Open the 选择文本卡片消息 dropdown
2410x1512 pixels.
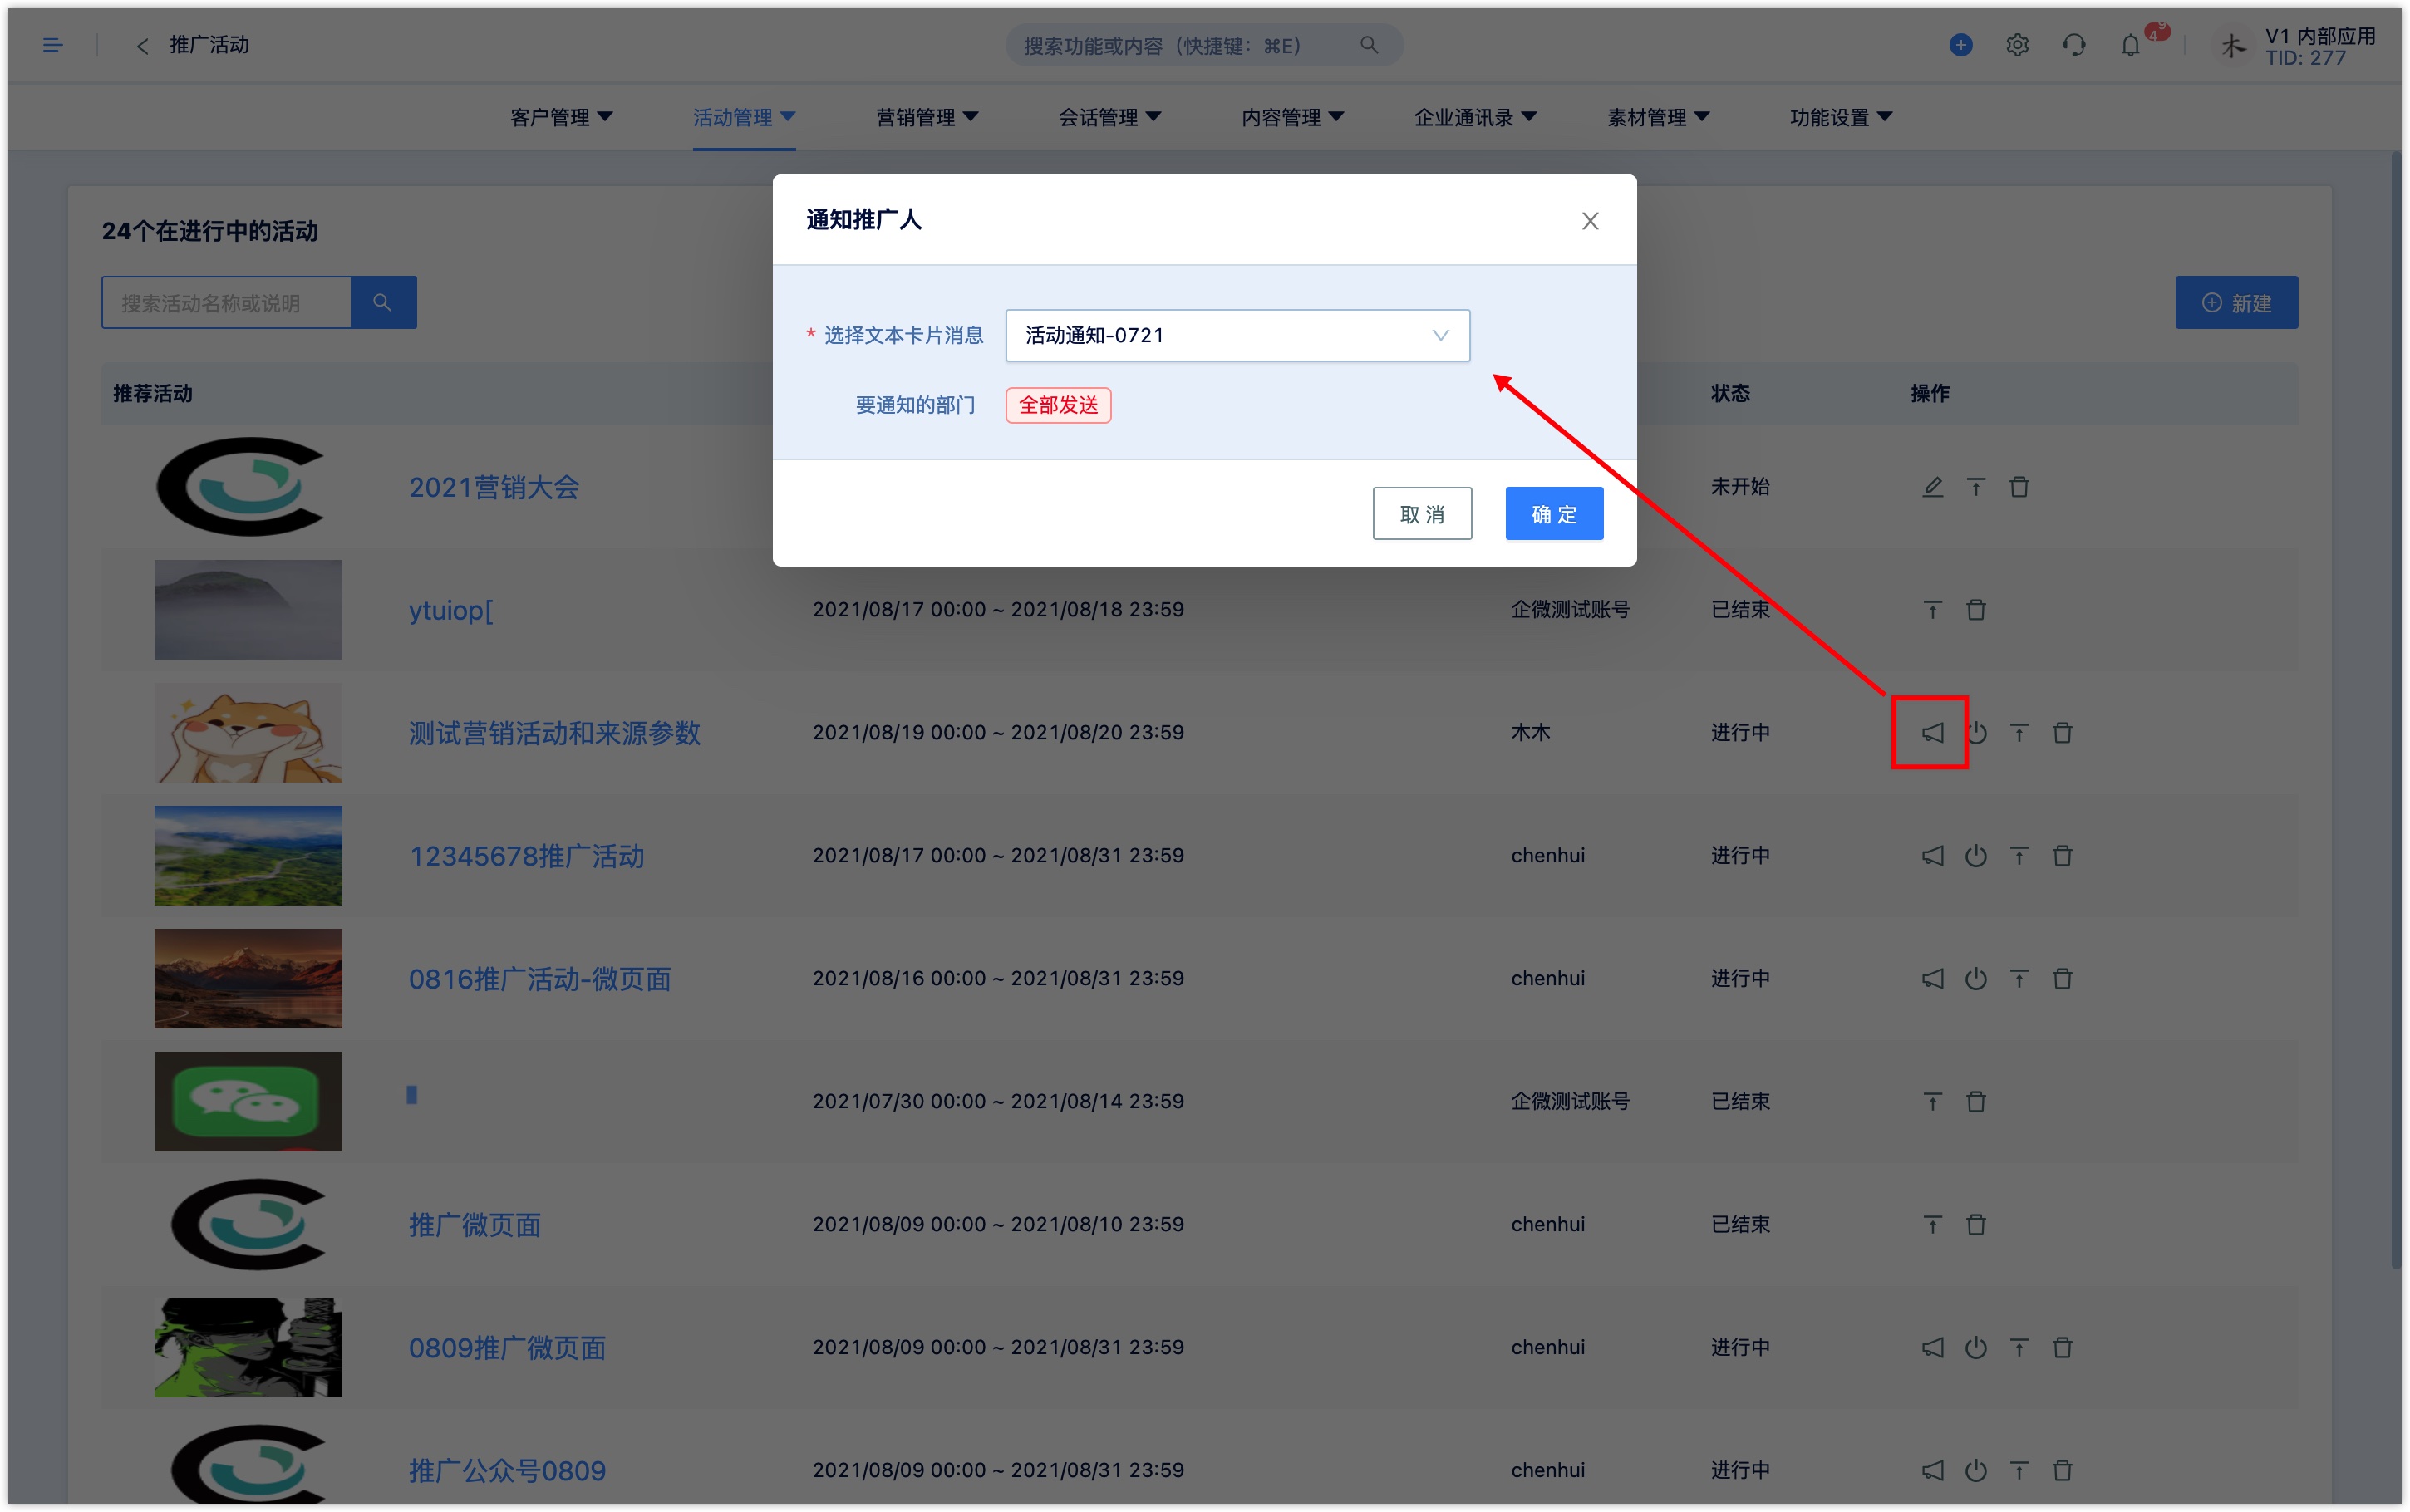tap(1237, 335)
